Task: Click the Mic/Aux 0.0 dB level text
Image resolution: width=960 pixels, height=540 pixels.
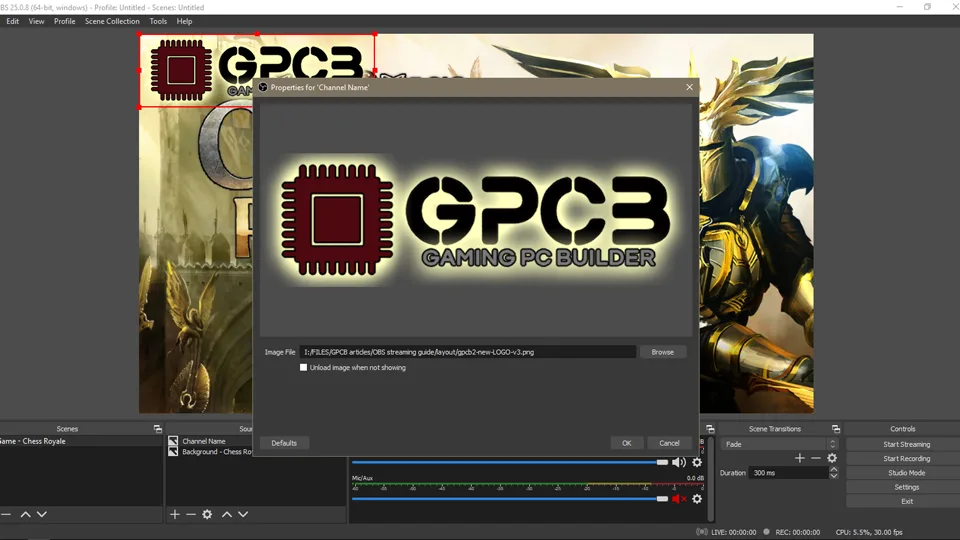Action: [x=695, y=478]
